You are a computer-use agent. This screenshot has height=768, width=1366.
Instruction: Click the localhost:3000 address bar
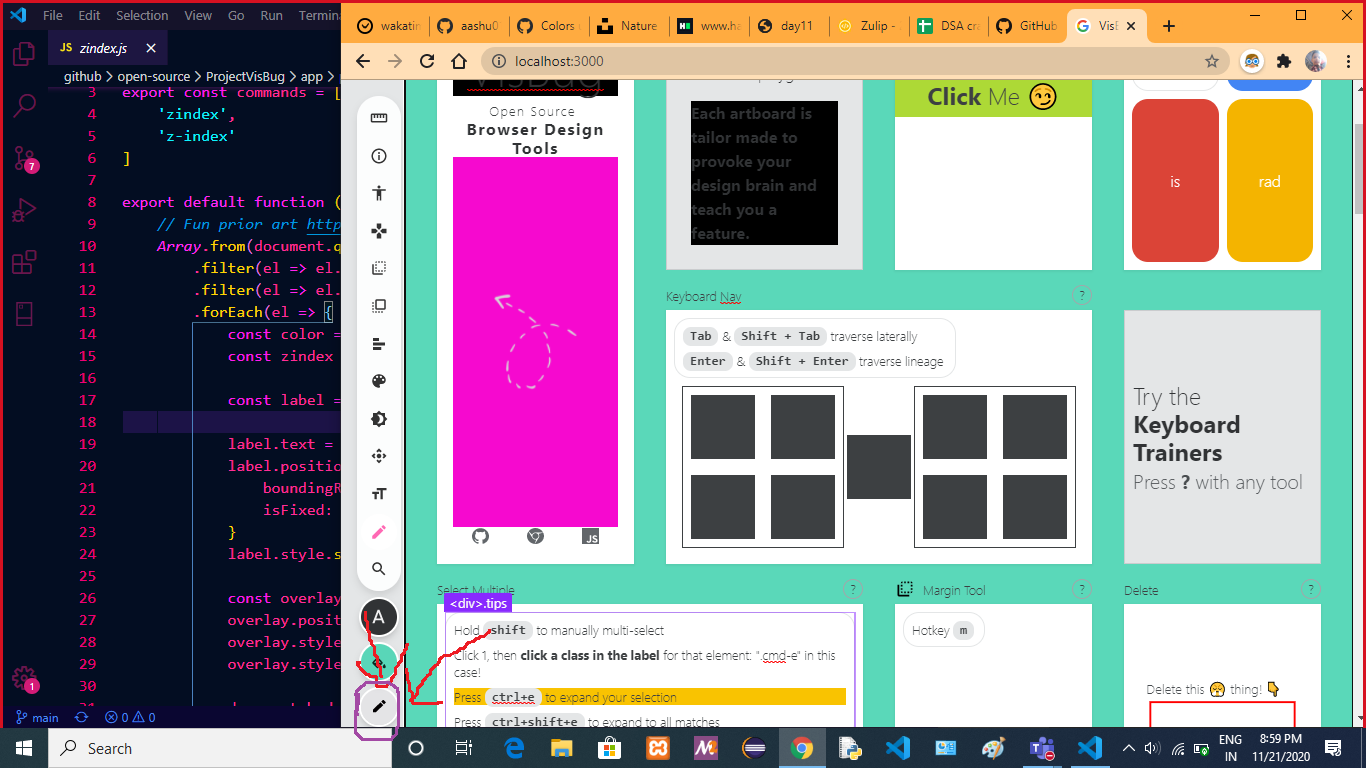pyautogui.click(x=560, y=61)
